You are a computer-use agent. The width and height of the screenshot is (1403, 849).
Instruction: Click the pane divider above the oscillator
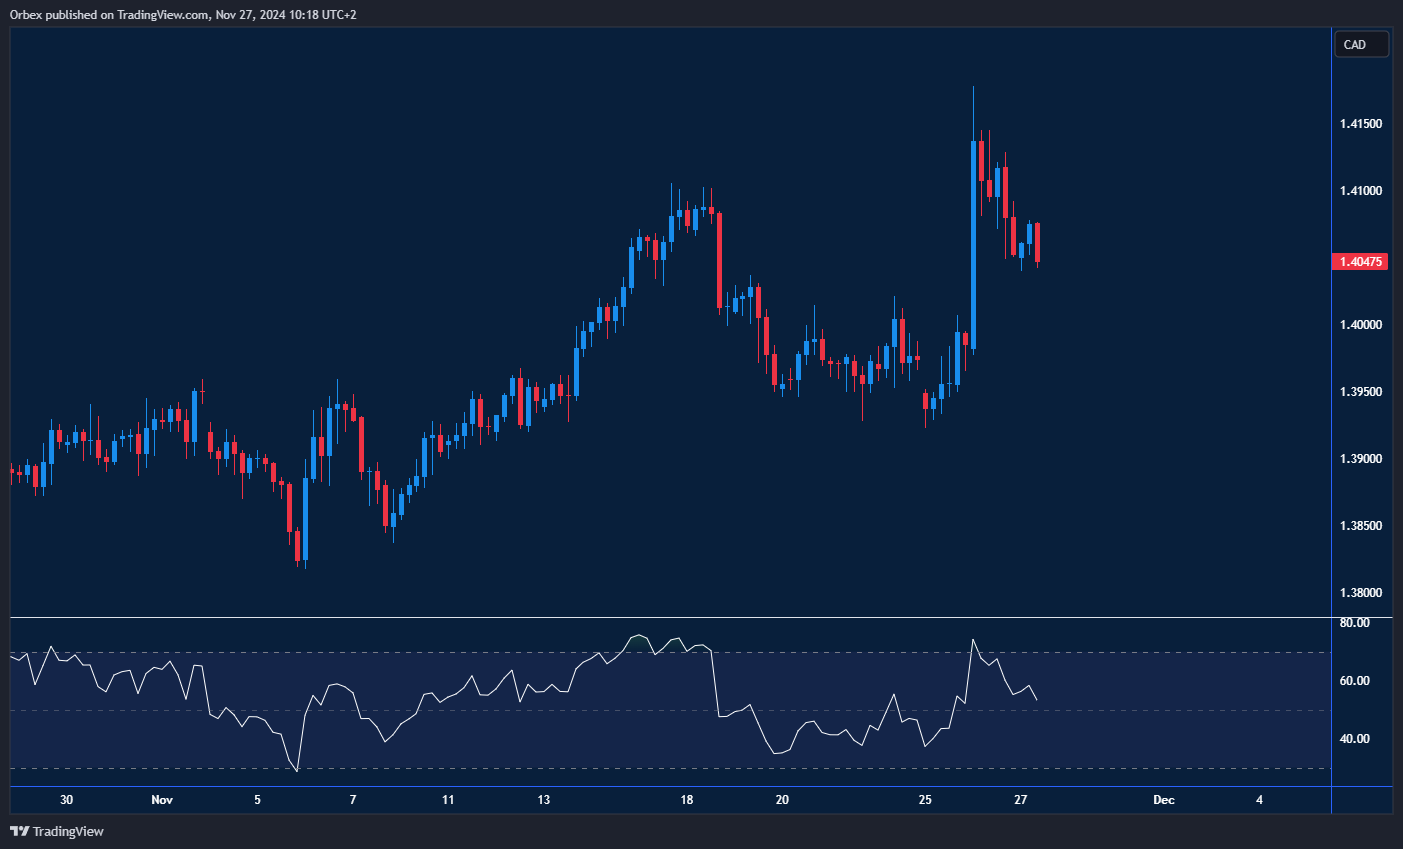(x=670, y=618)
